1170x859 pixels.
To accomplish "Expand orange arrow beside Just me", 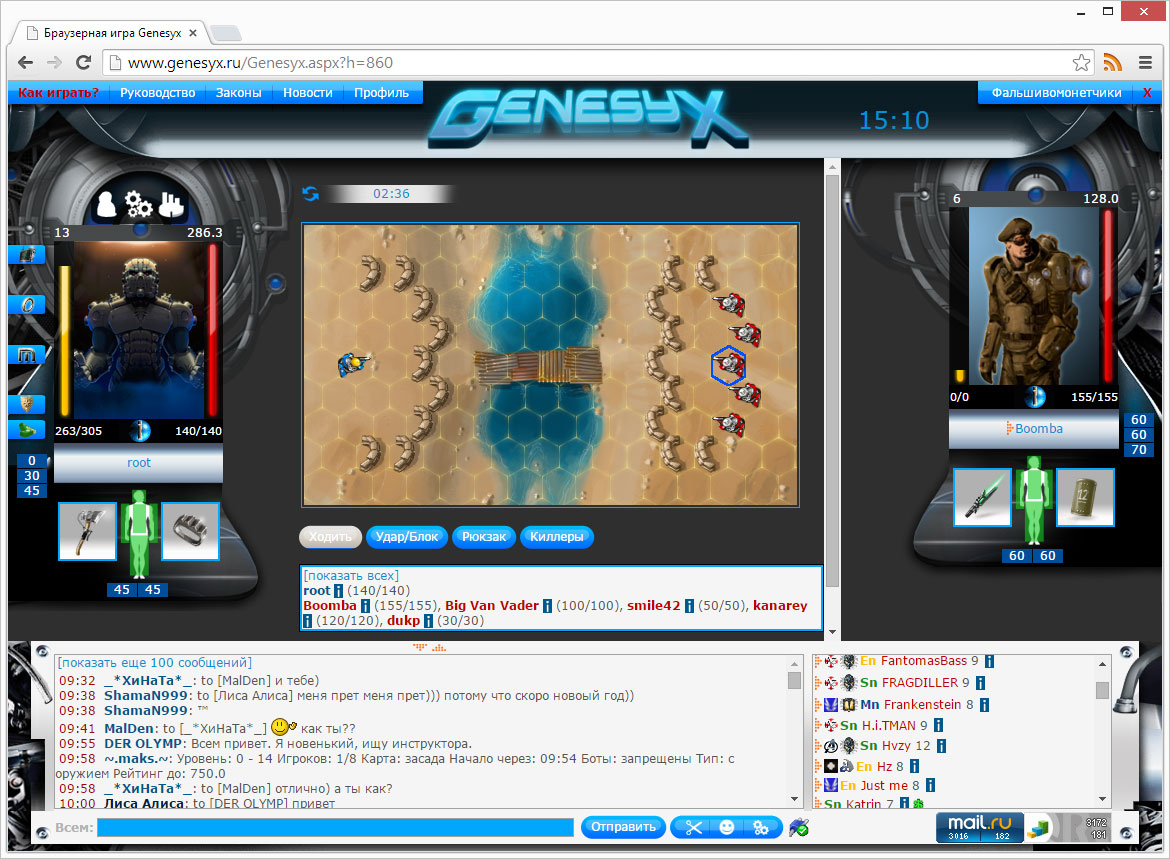I will (817, 786).
